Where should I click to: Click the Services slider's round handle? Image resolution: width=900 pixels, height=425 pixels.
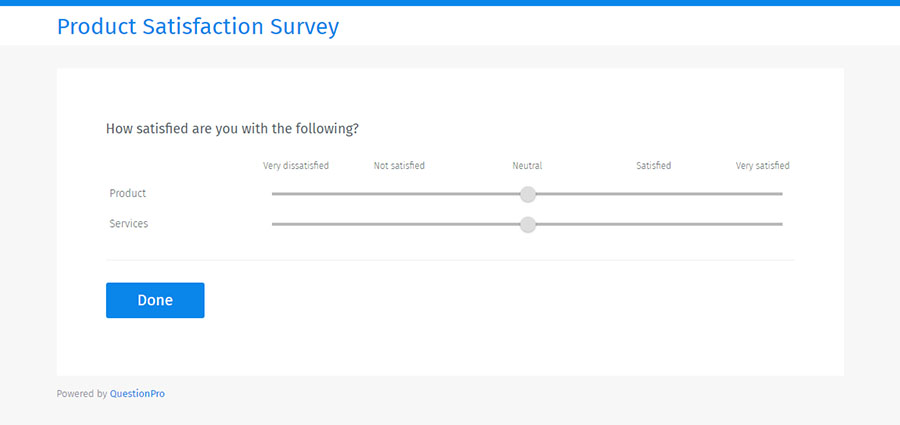click(528, 225)
